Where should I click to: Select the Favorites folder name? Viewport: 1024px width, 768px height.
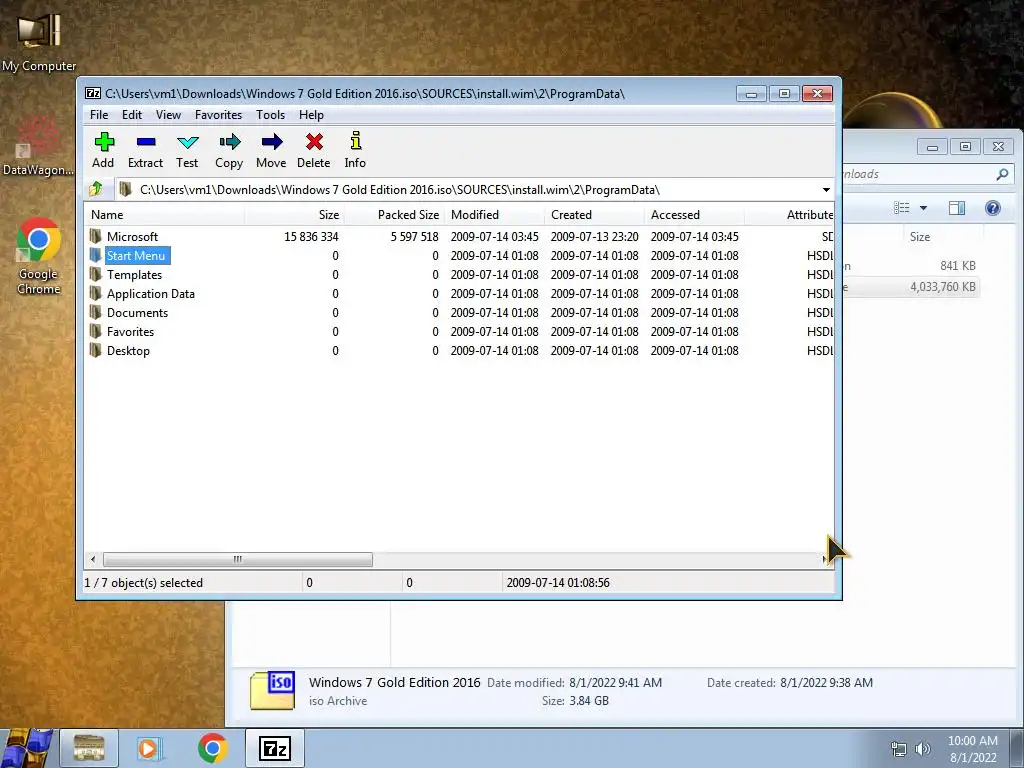pos(131,331)
